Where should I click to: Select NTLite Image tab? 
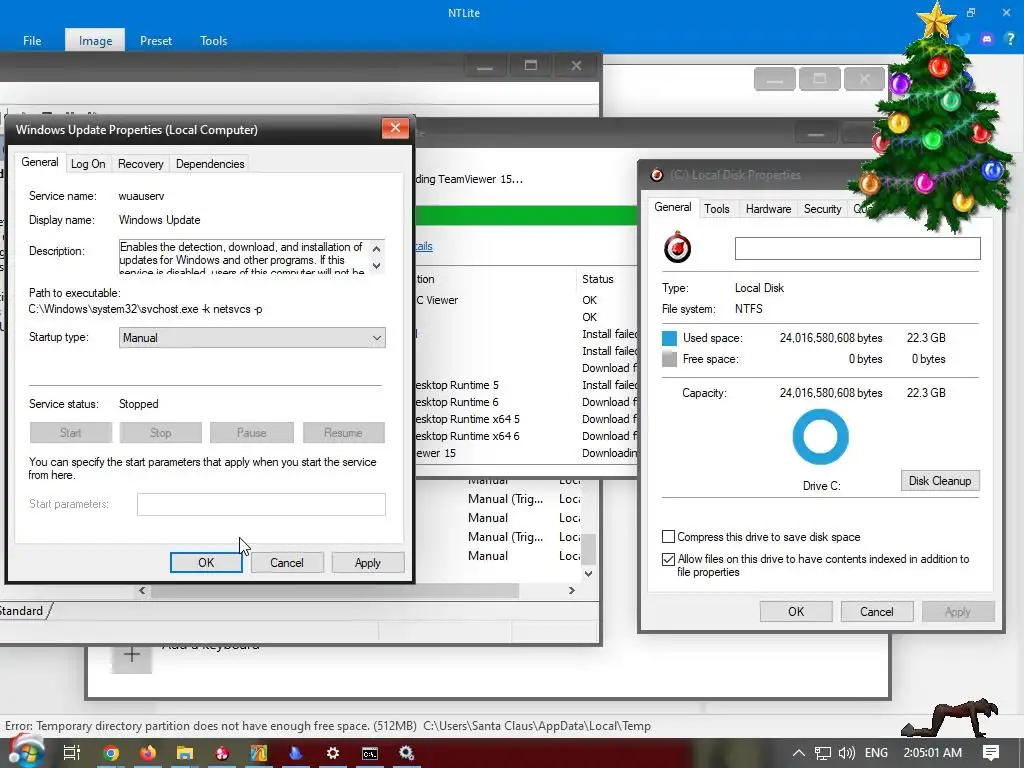[x=95, y=40]
